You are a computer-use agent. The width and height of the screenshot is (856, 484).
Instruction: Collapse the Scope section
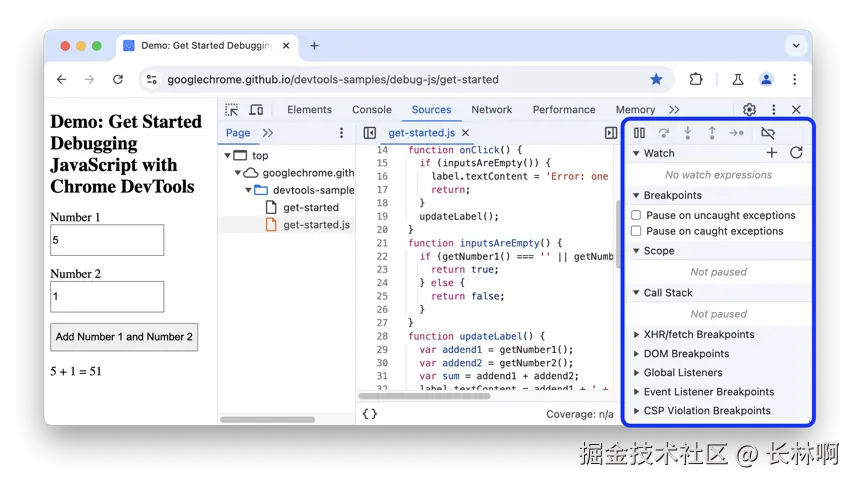[636, 250]
